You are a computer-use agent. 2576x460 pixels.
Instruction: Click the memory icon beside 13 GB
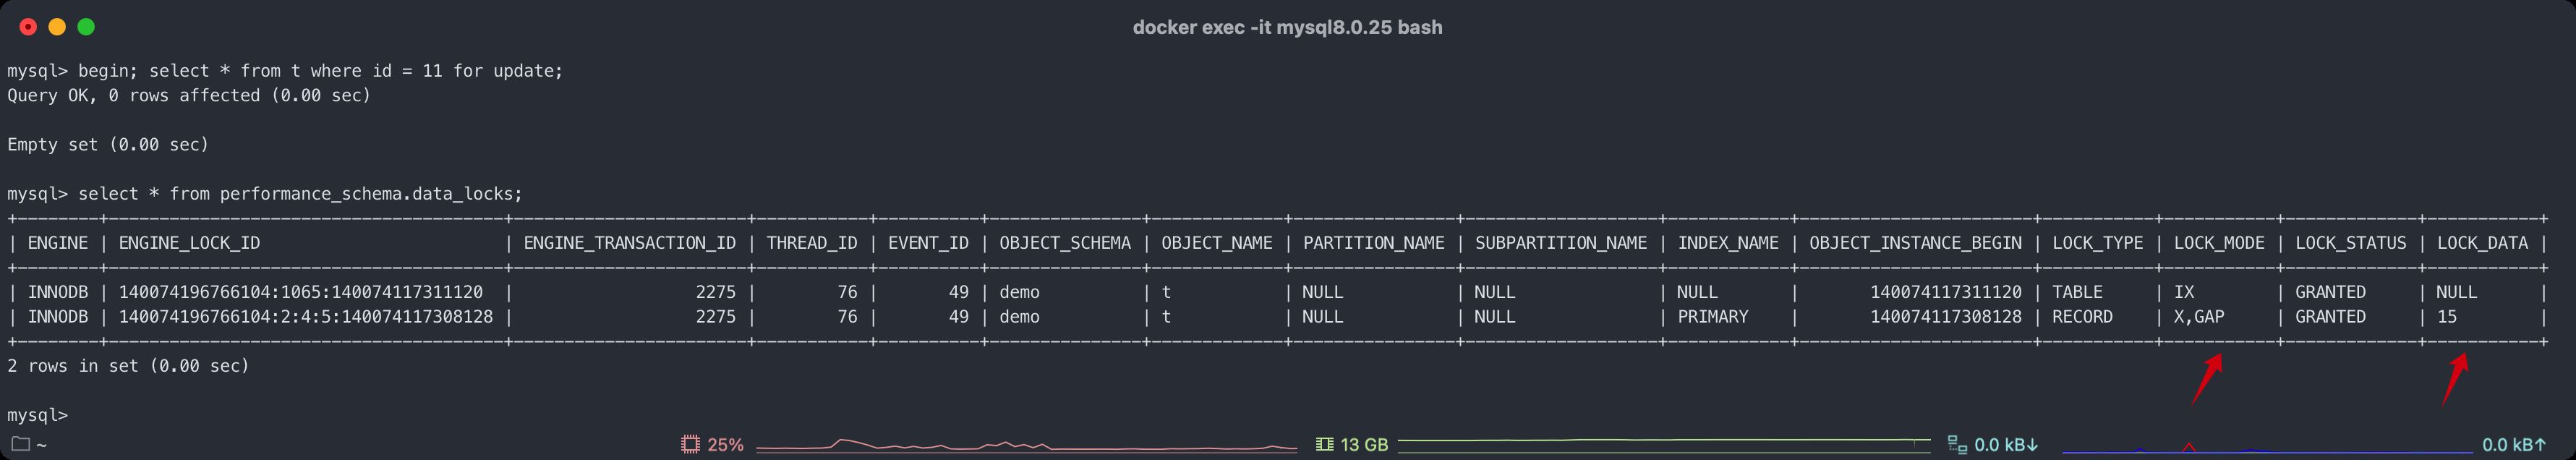[x=1324, y=444]
